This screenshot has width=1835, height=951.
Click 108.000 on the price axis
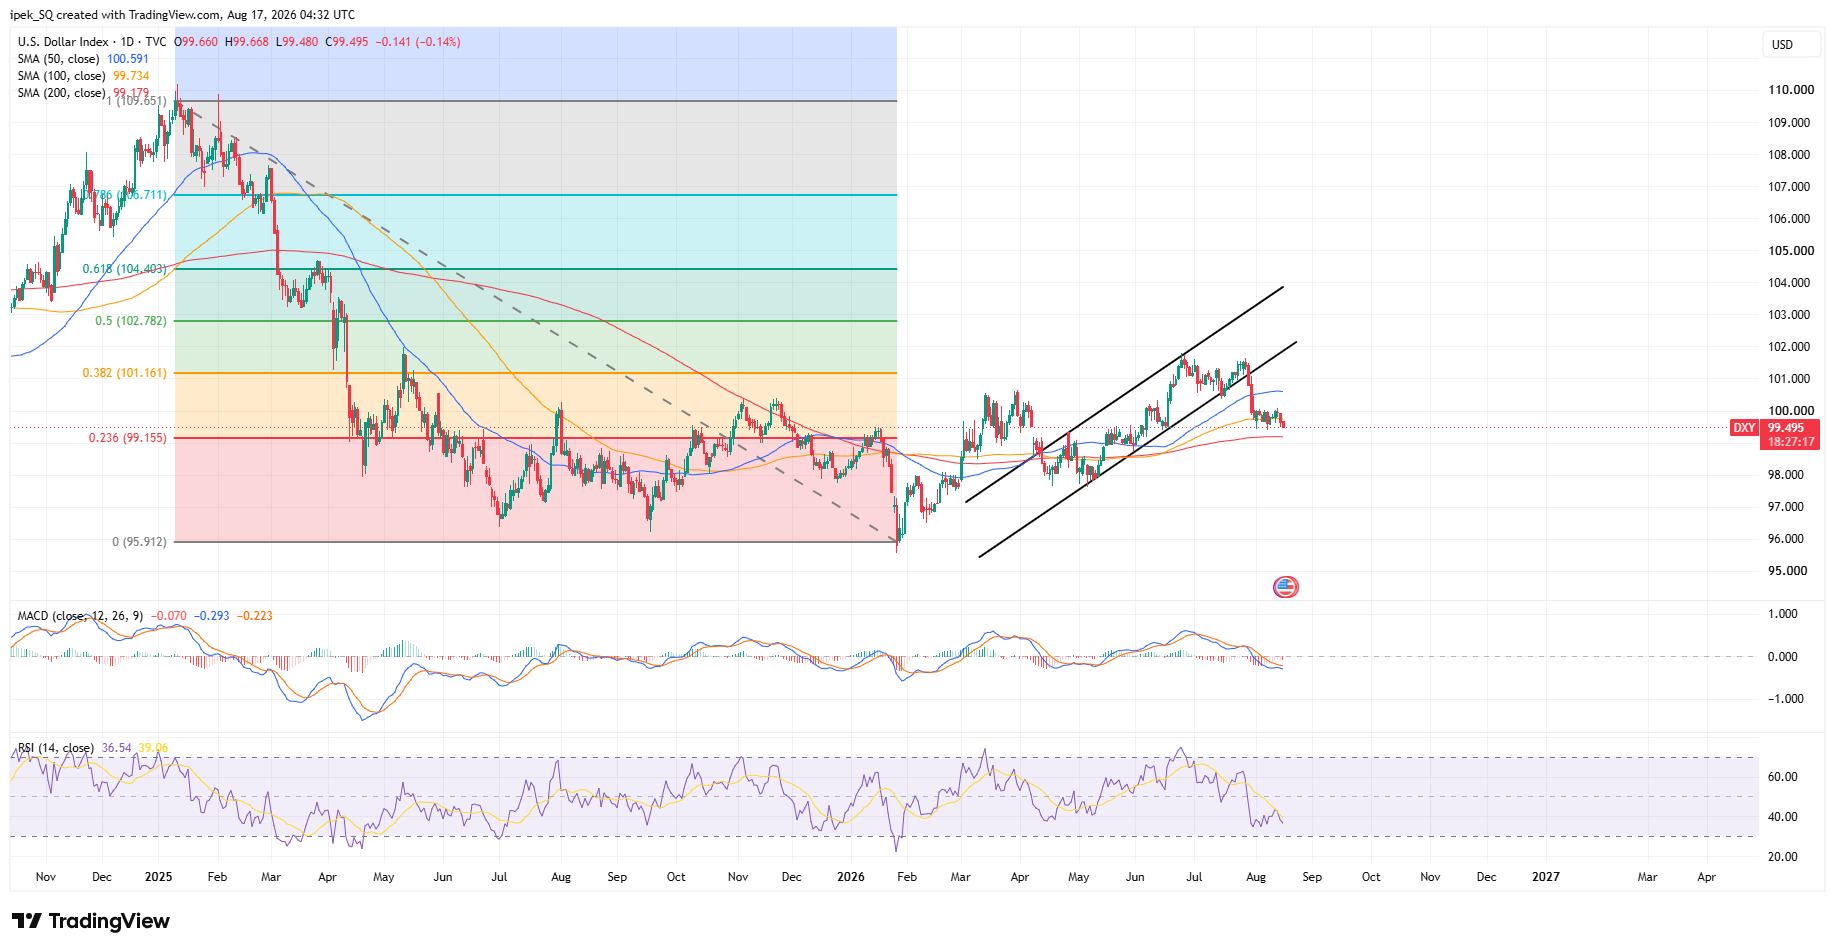click(1789, 155)
